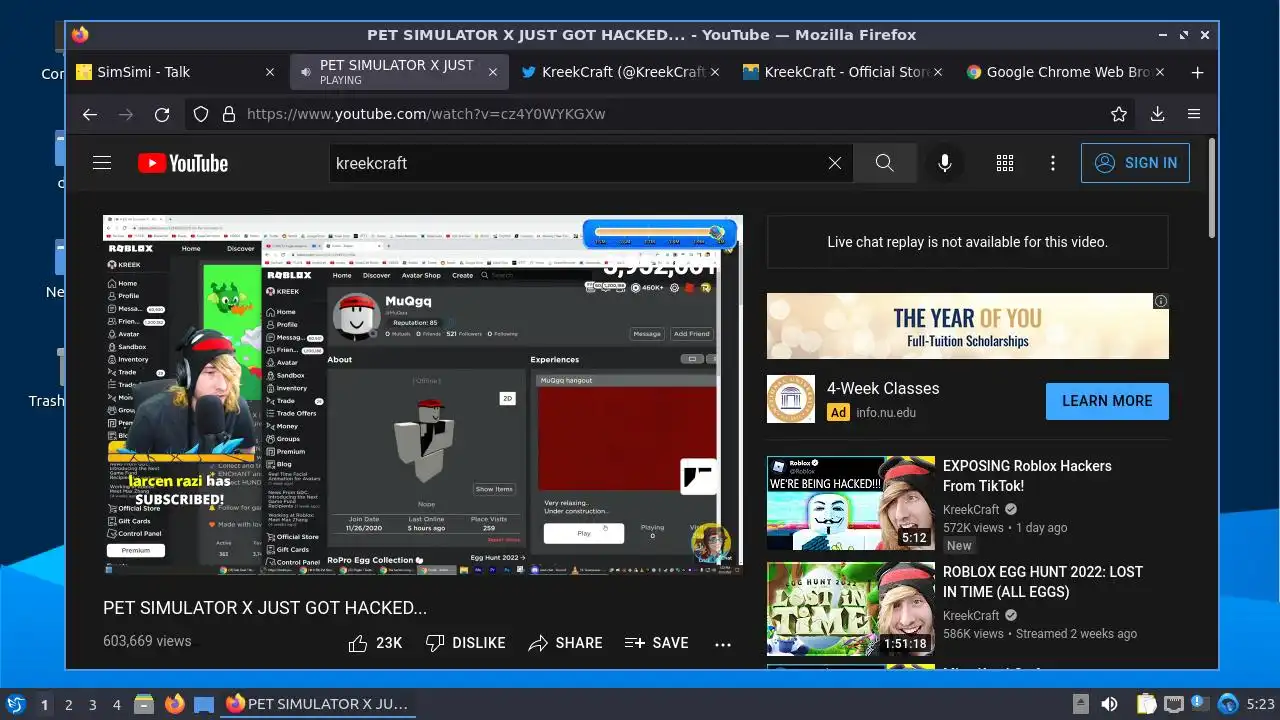
Task: Close the PET SIMULATOR X tab
Action: click(x=492, y=72)
